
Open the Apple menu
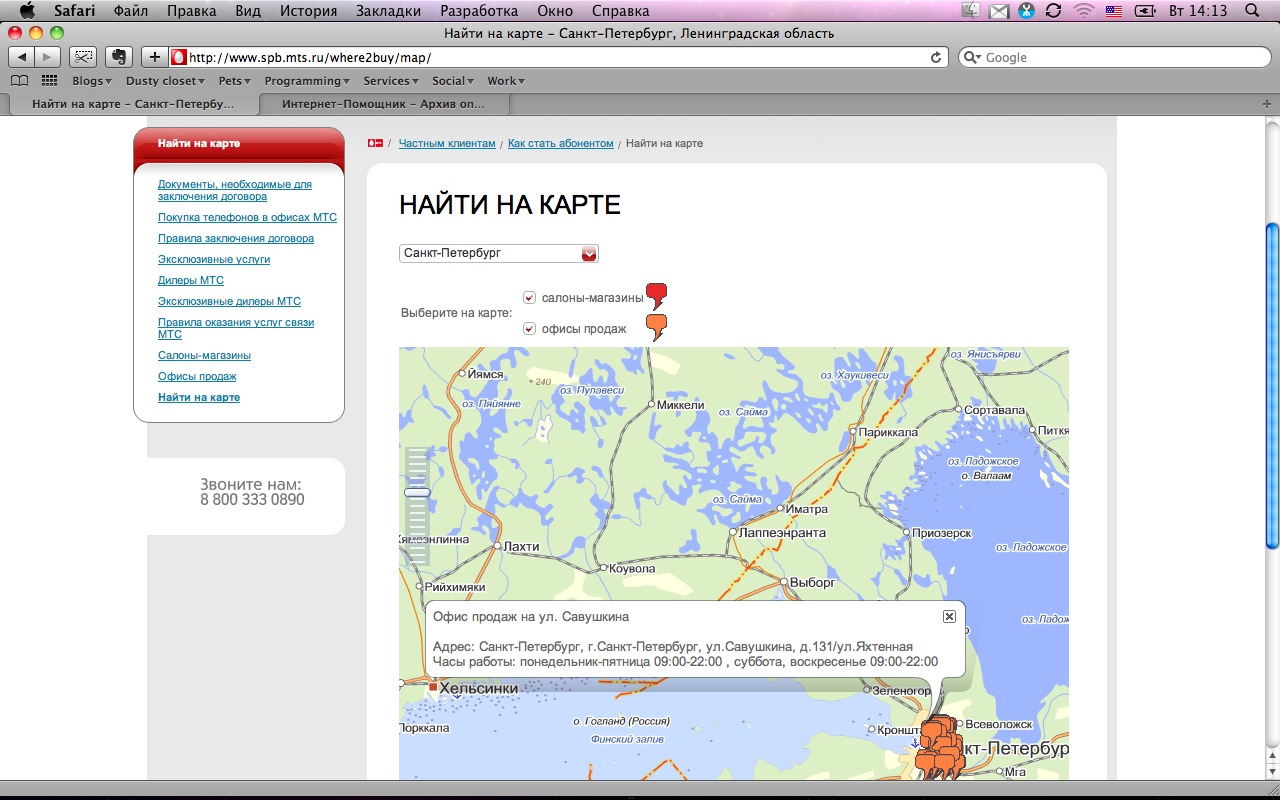coord(27,11)
